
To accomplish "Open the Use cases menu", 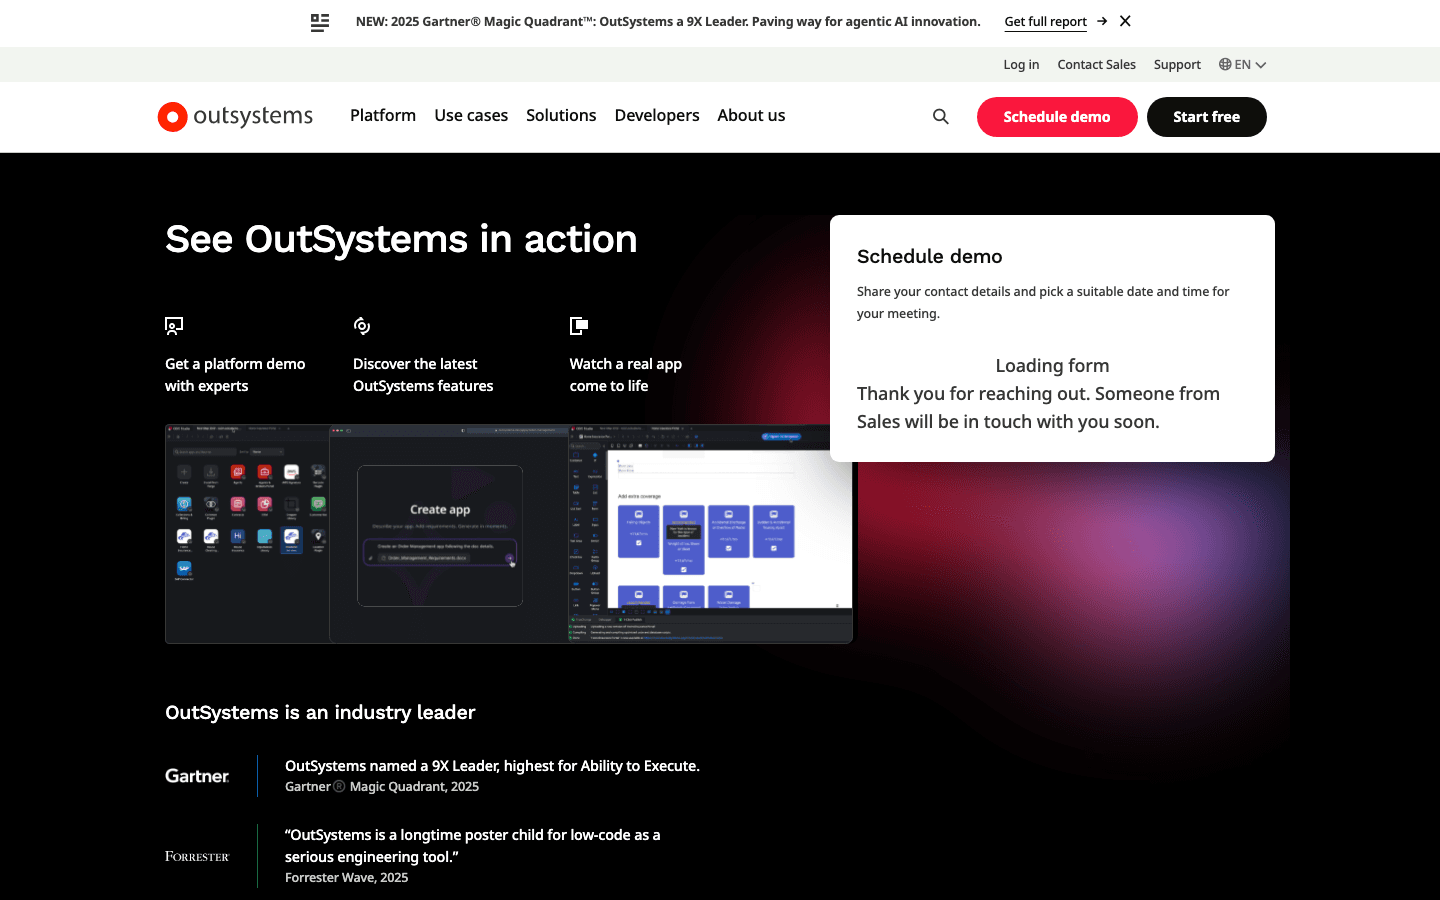I will coord(471,115).
